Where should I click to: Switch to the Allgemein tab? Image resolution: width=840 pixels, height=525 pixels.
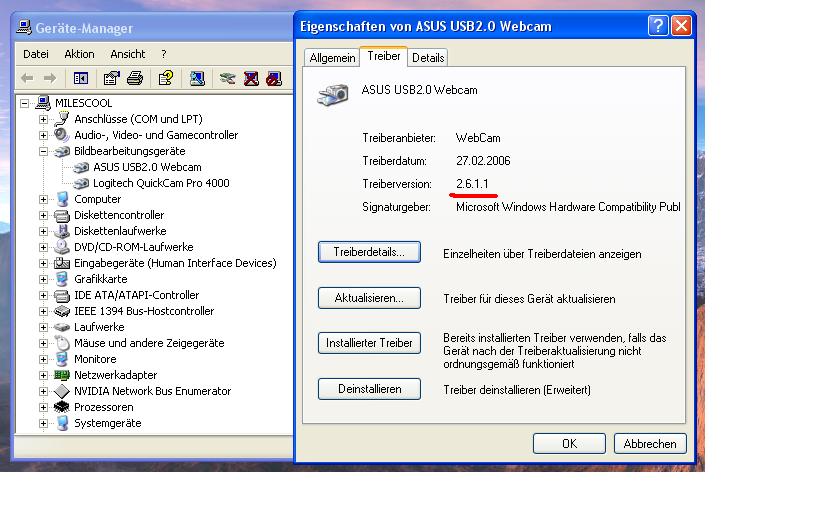(332, 58)
